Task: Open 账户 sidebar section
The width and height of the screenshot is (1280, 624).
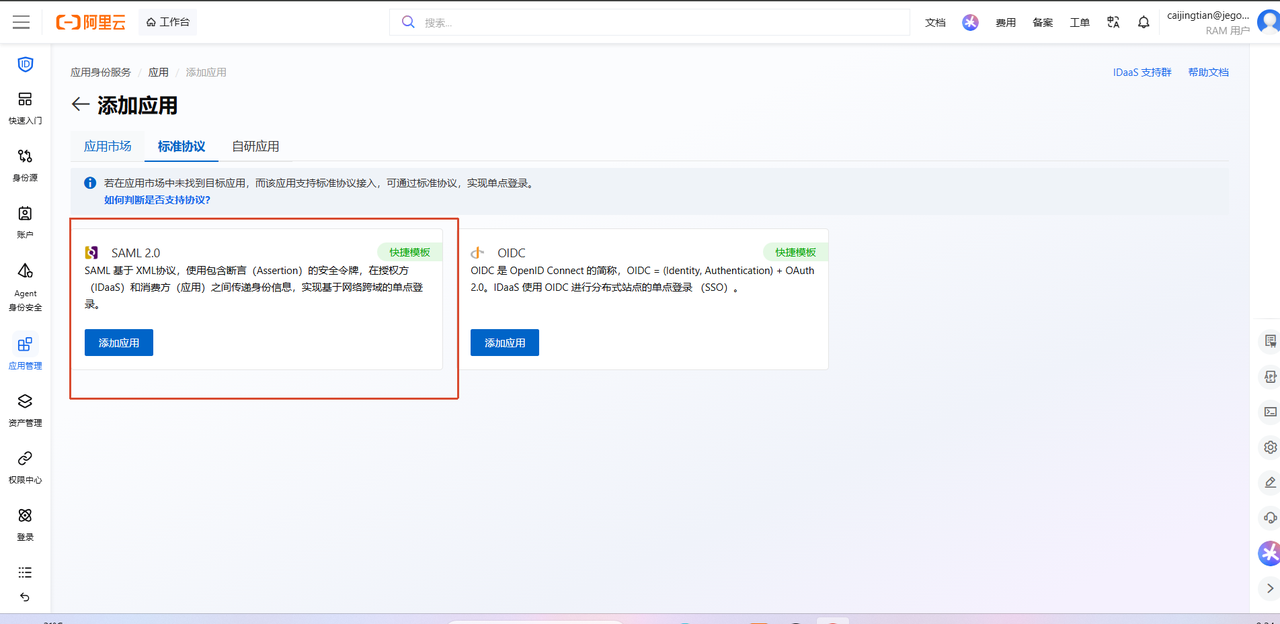Action: point(25,222)
